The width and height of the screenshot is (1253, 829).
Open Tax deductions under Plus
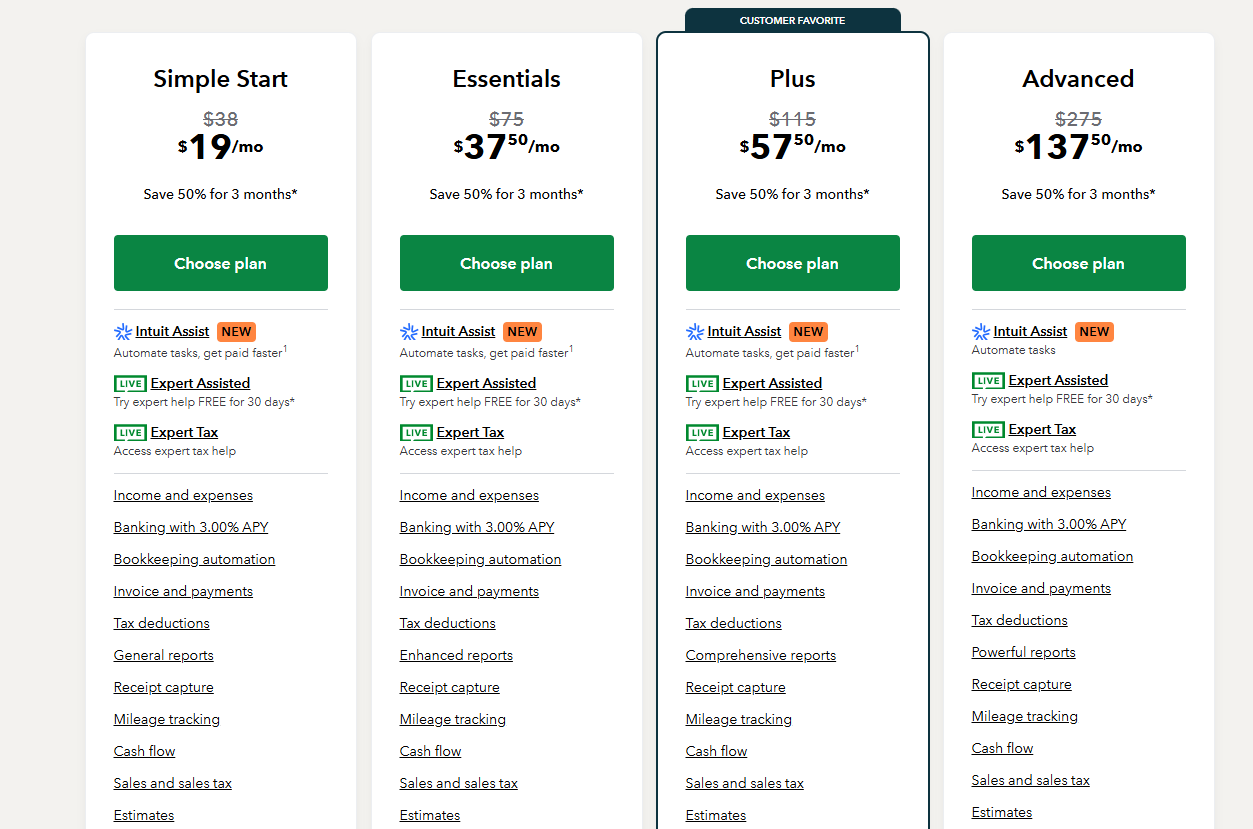tap(733, 623)
